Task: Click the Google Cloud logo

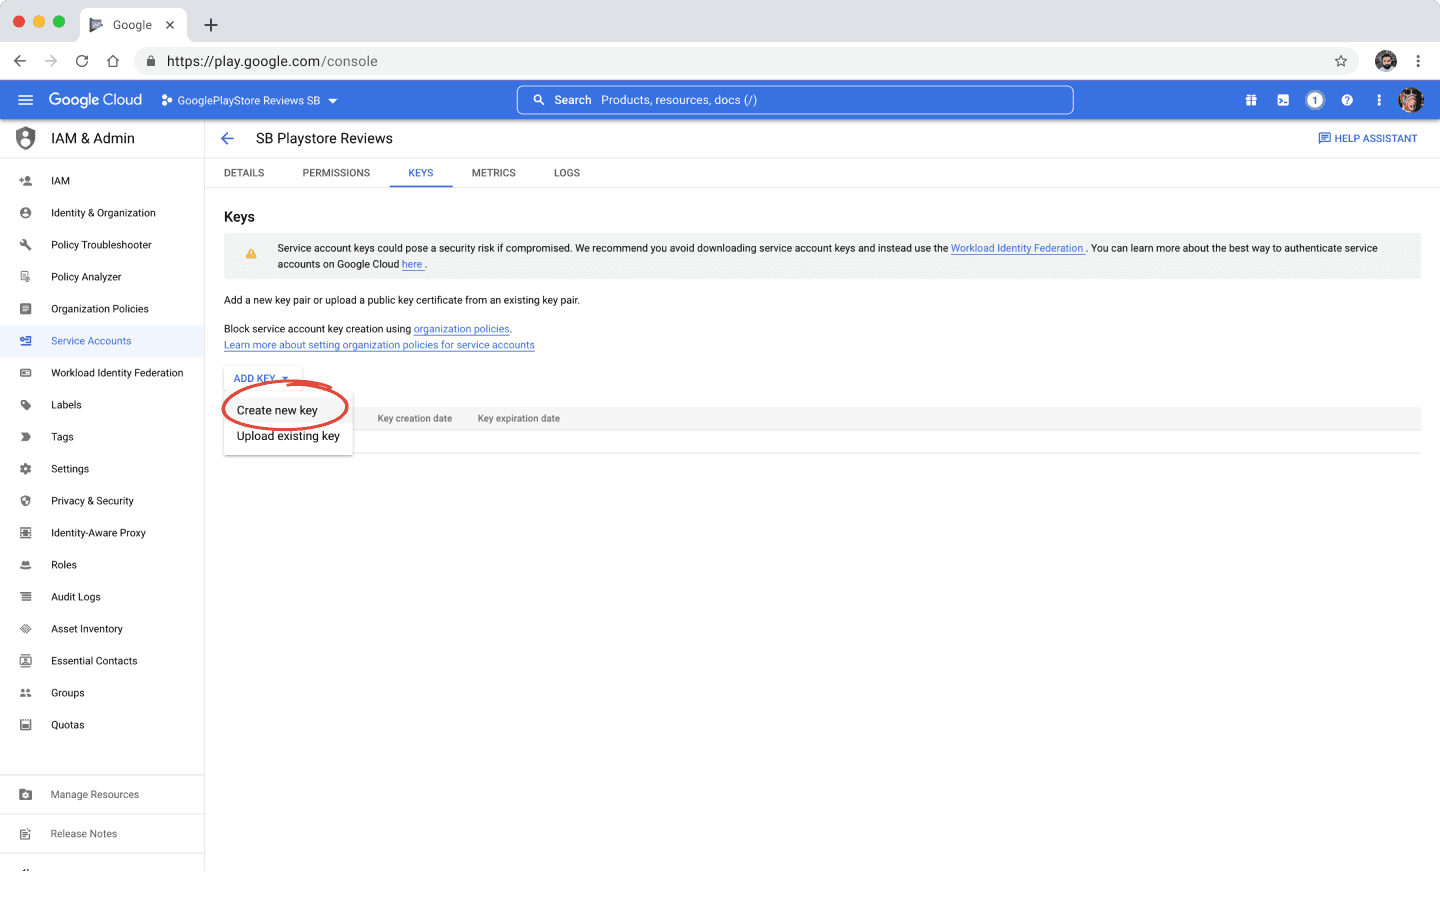Action: pos(95,100)
